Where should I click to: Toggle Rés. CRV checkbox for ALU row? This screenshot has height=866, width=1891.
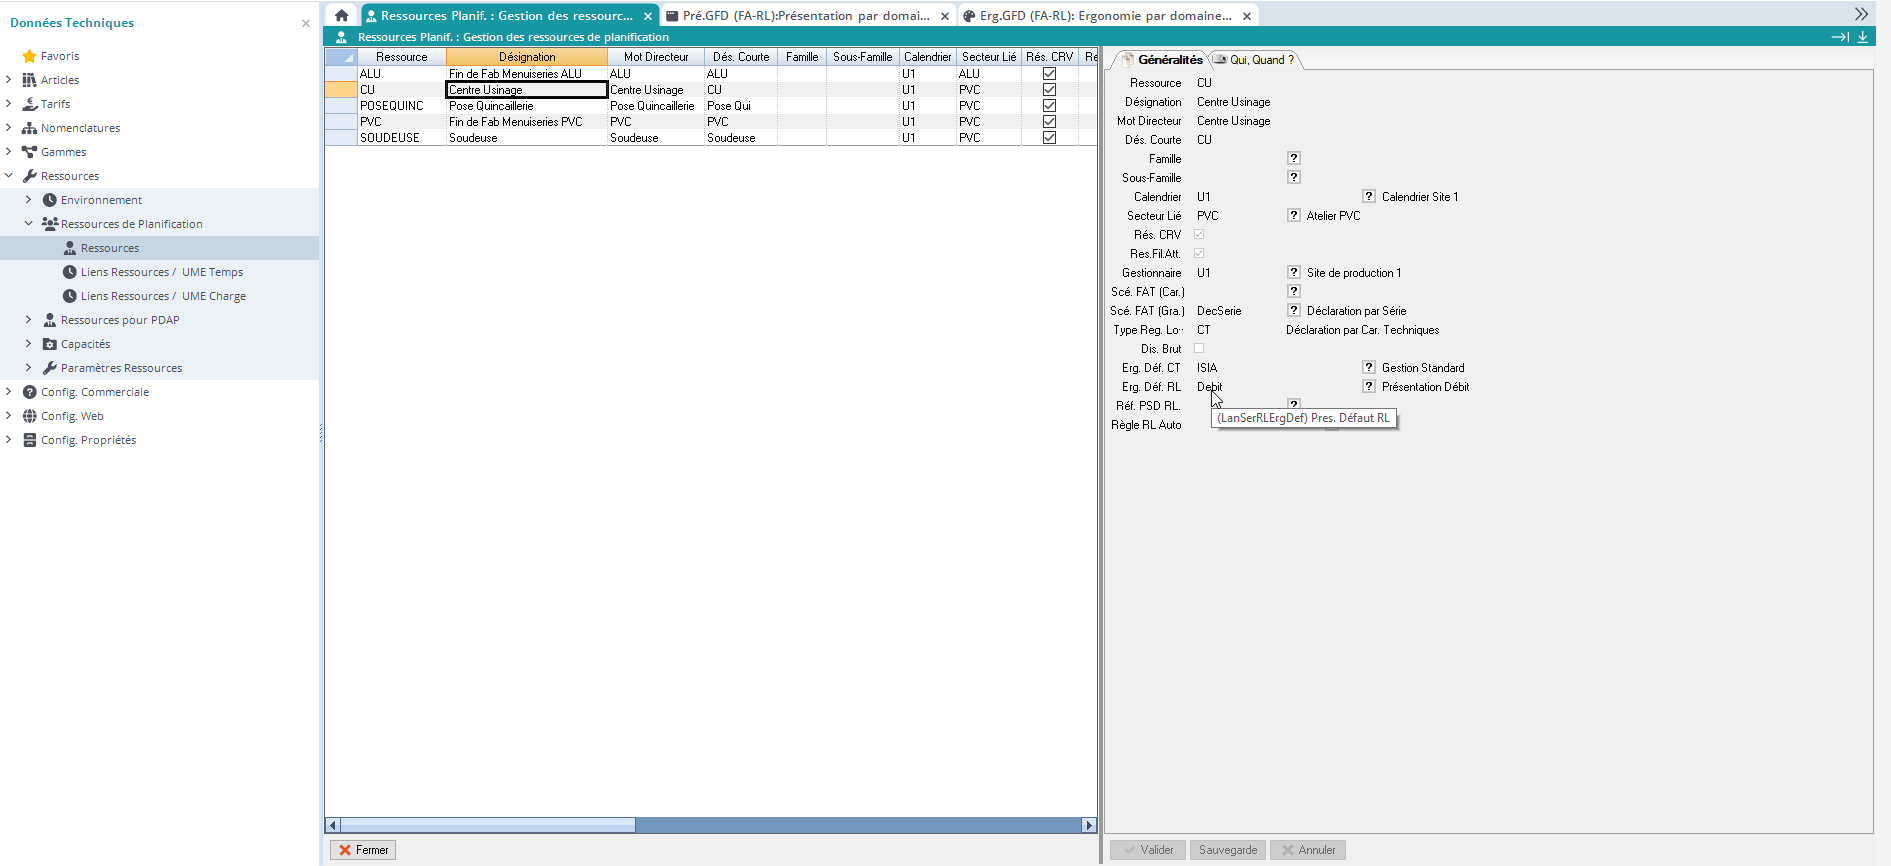pos(1049,74)
